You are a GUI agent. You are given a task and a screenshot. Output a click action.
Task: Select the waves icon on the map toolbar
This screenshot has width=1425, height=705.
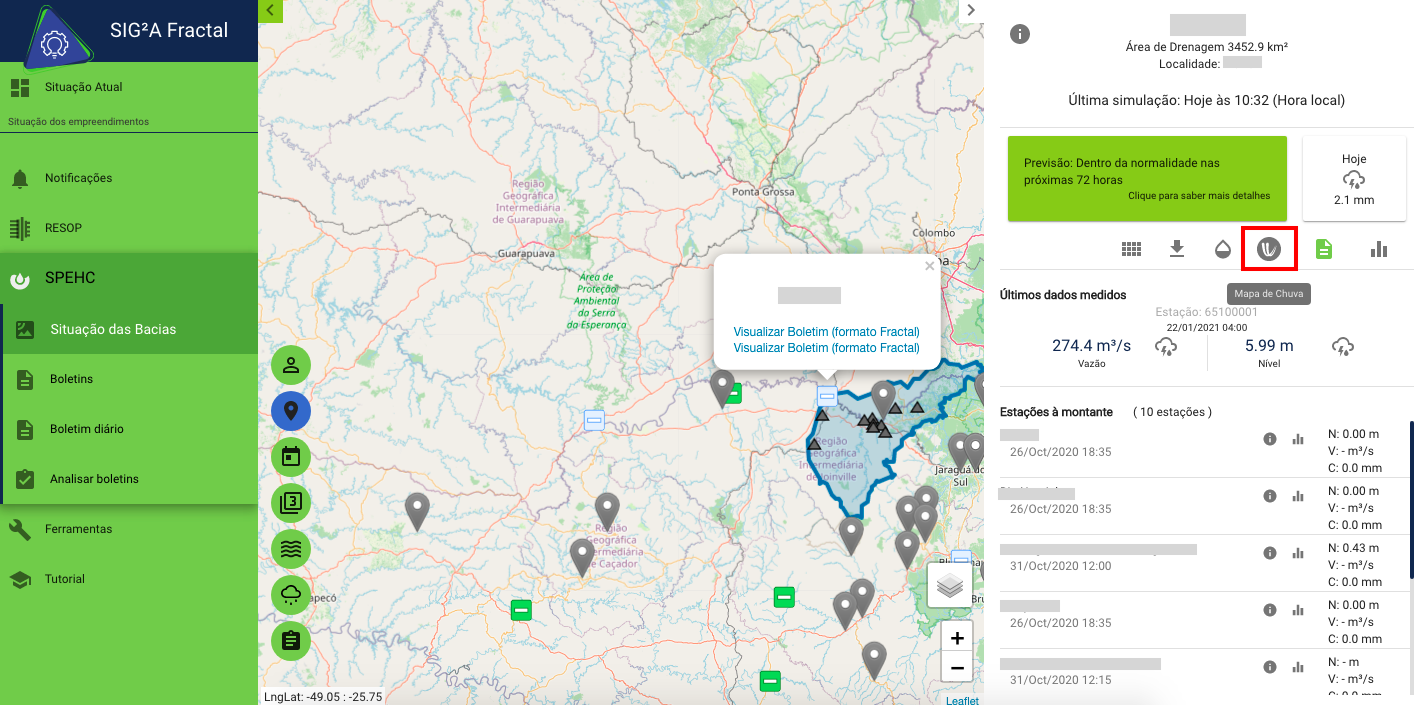coord(291,548)
